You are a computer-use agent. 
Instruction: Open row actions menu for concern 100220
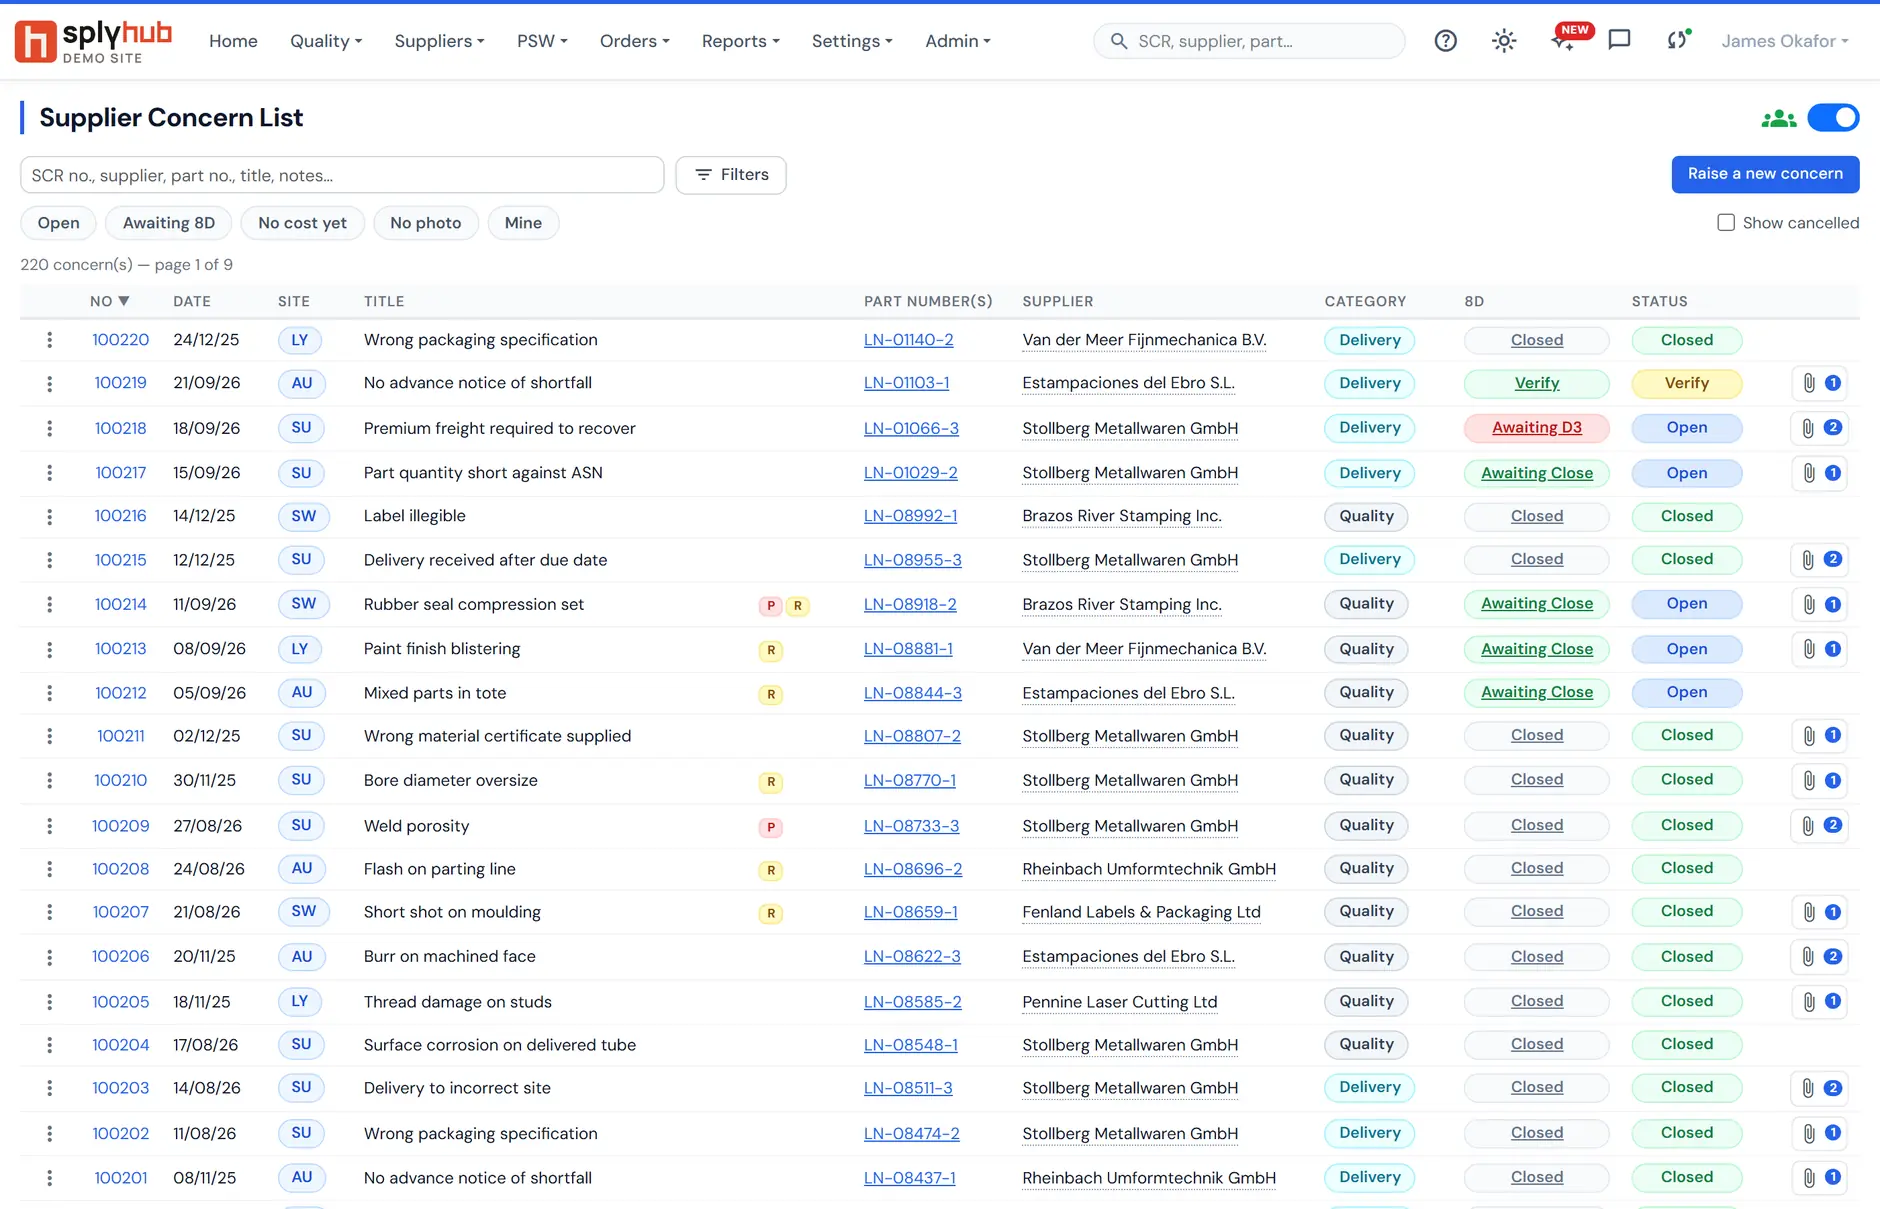coord(49,340)
